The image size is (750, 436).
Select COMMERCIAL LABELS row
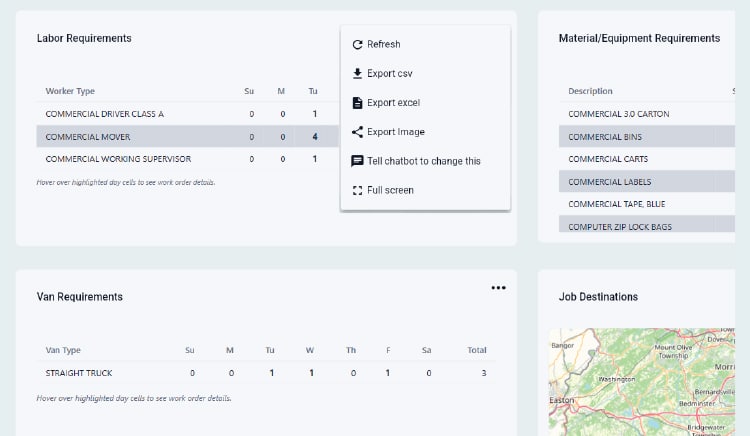click(x=647, y=182)
